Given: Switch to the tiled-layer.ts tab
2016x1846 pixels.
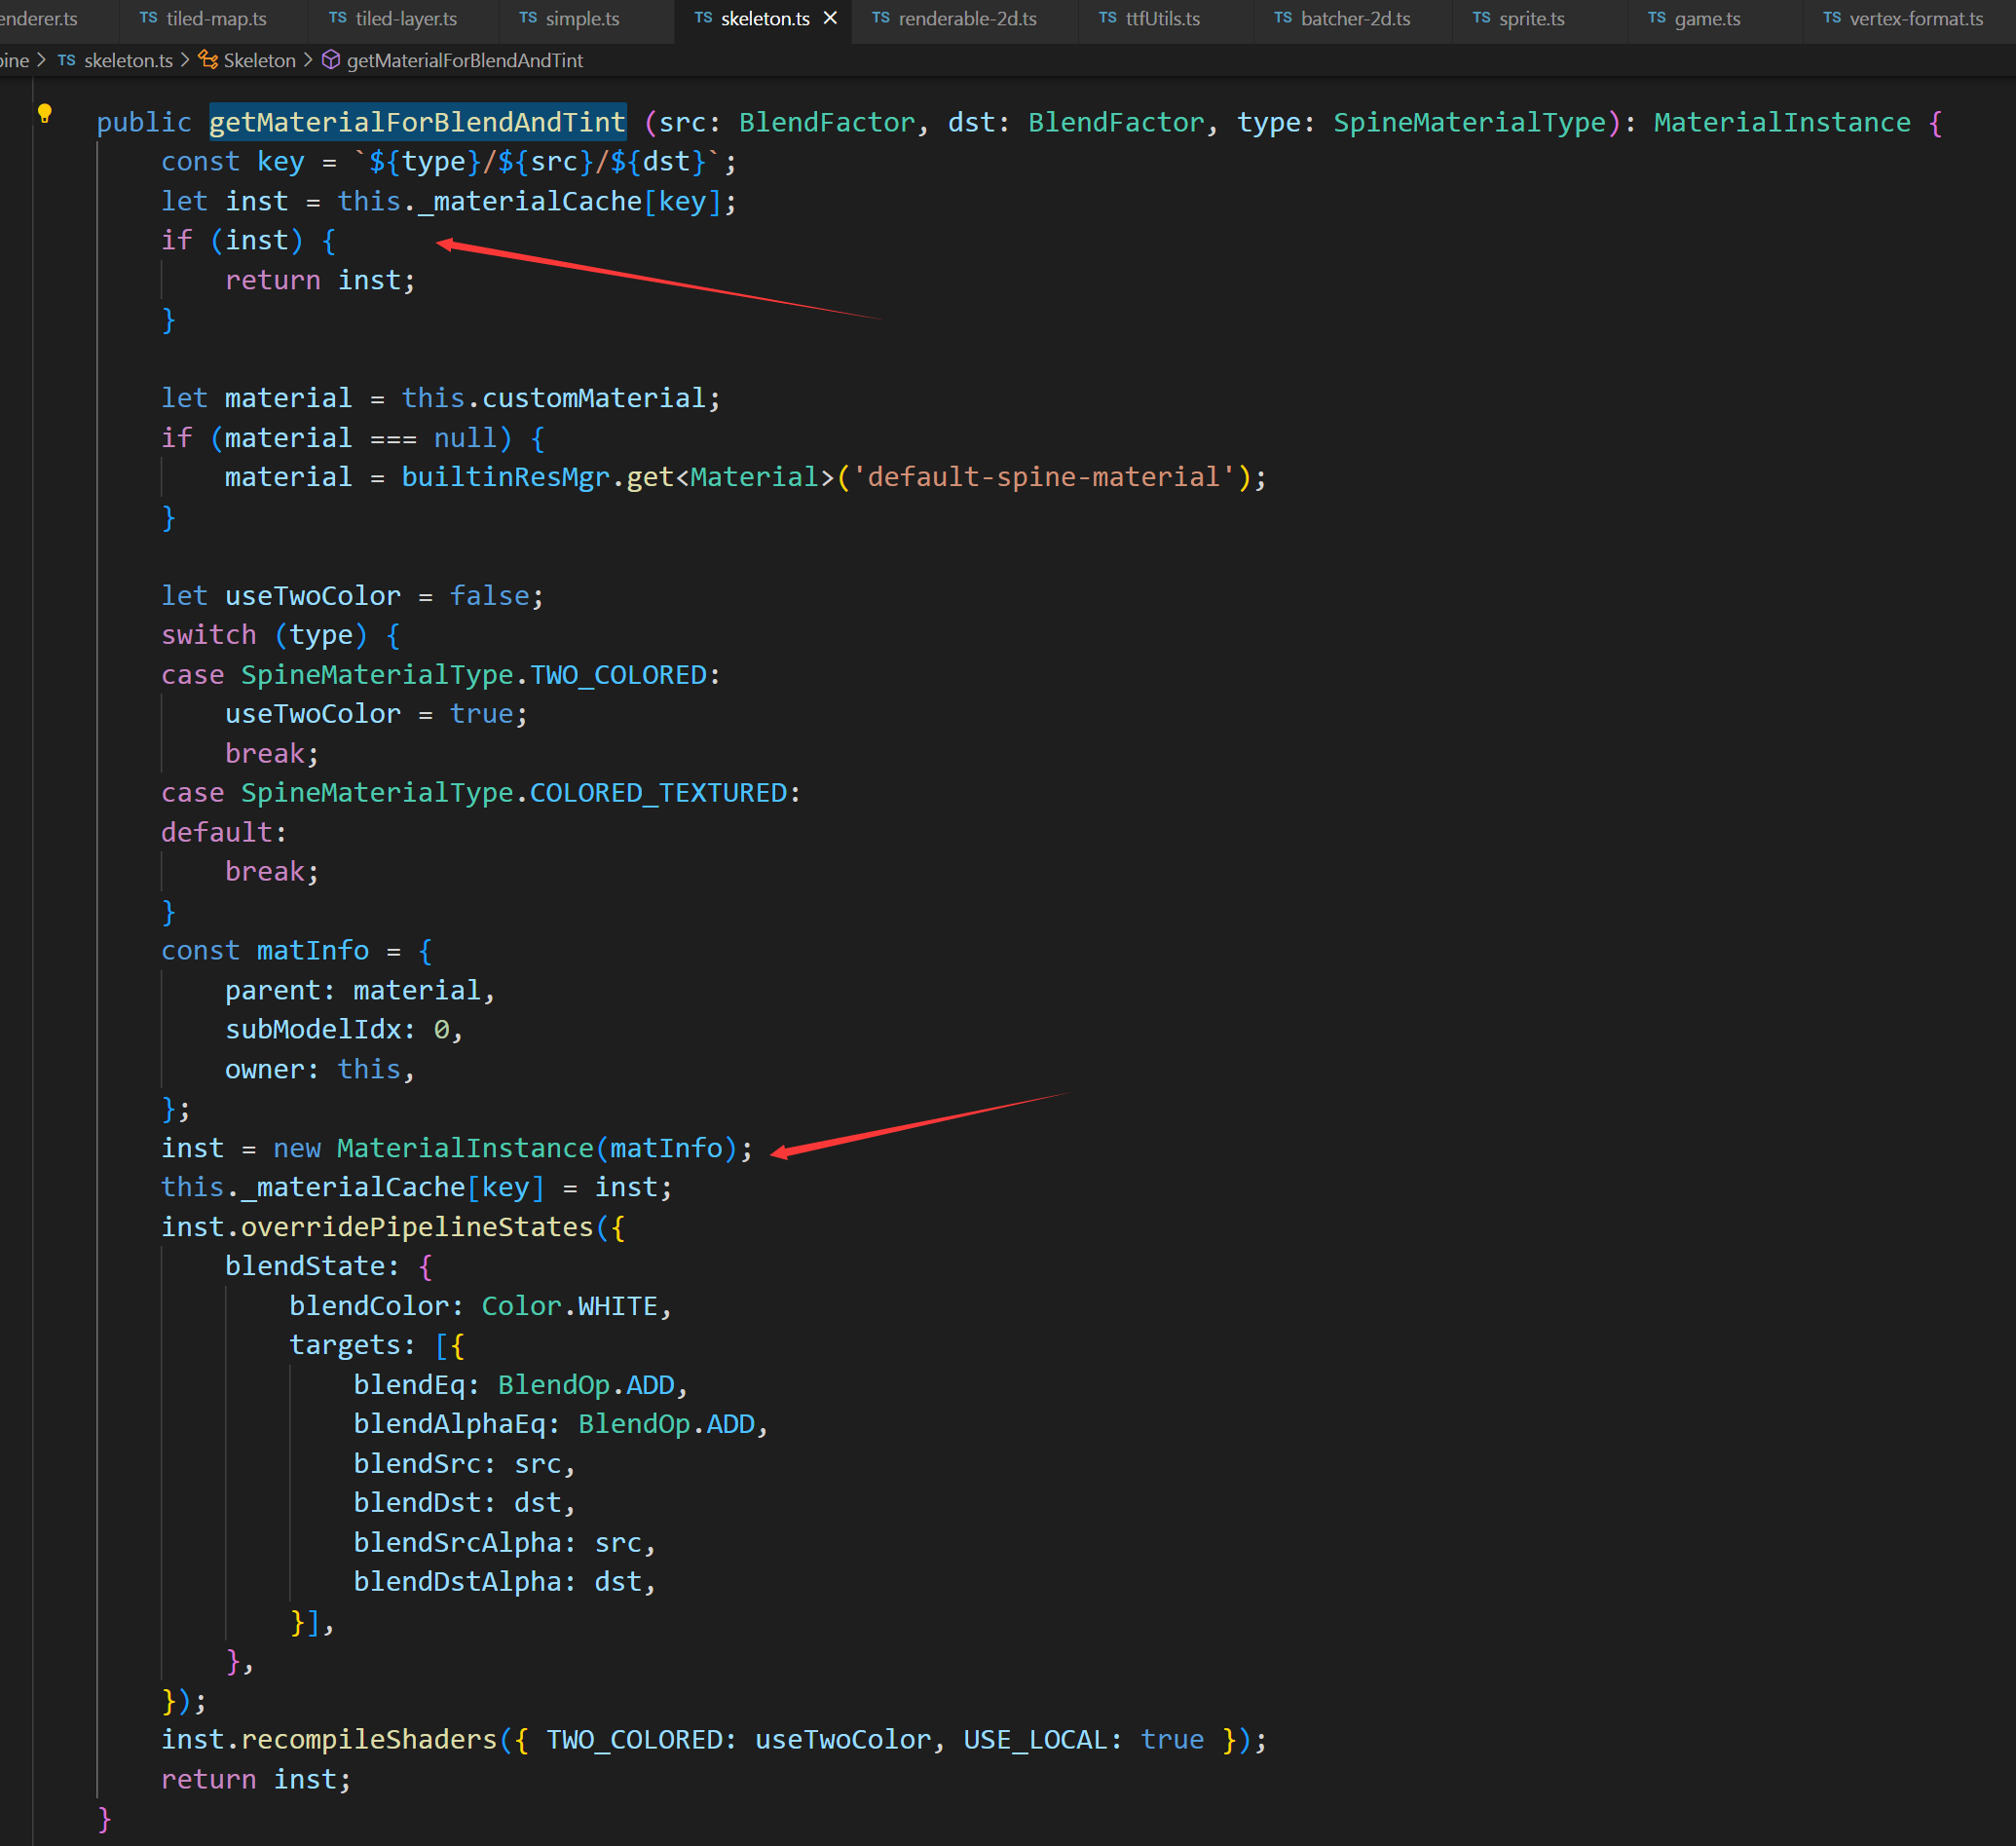Looking at the screenshot, I should coord(405,18).
